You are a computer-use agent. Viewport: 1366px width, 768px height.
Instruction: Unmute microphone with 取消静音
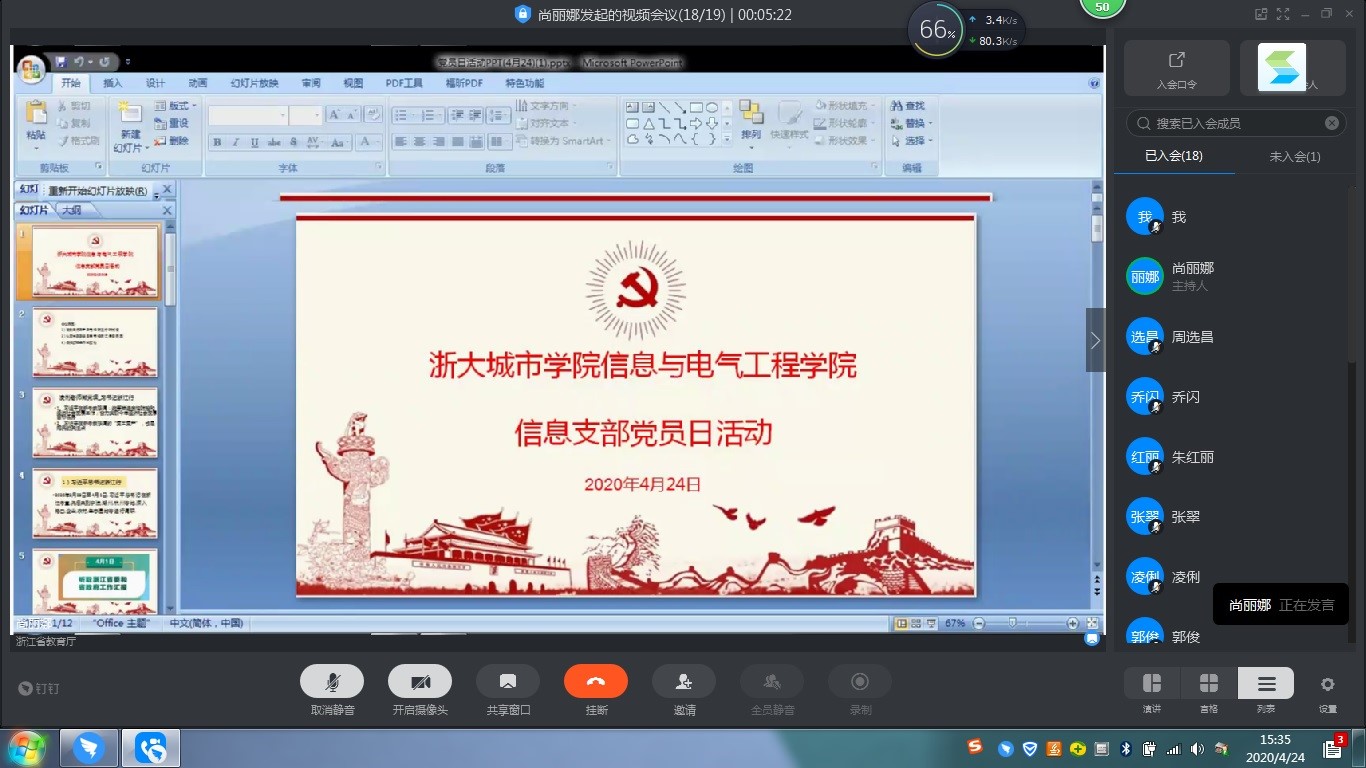(332, 682)
